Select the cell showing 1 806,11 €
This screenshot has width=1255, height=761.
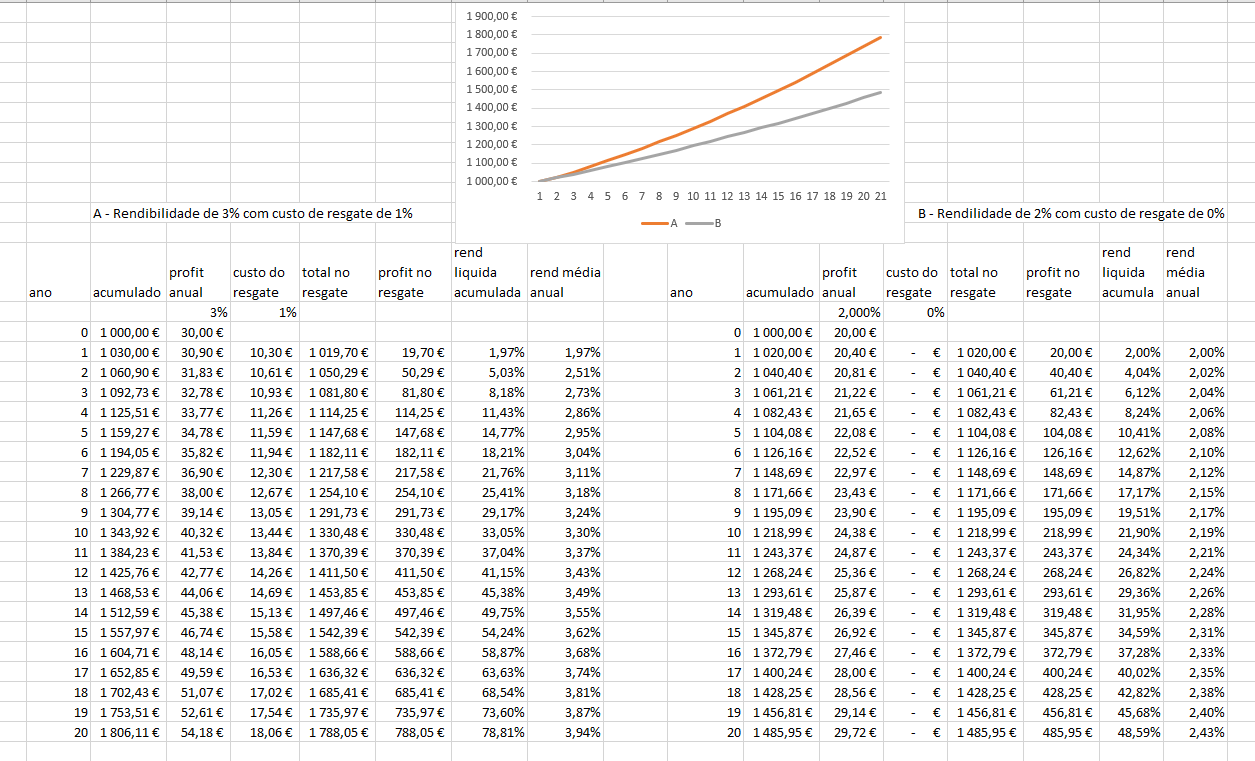(x=129, y=733)
